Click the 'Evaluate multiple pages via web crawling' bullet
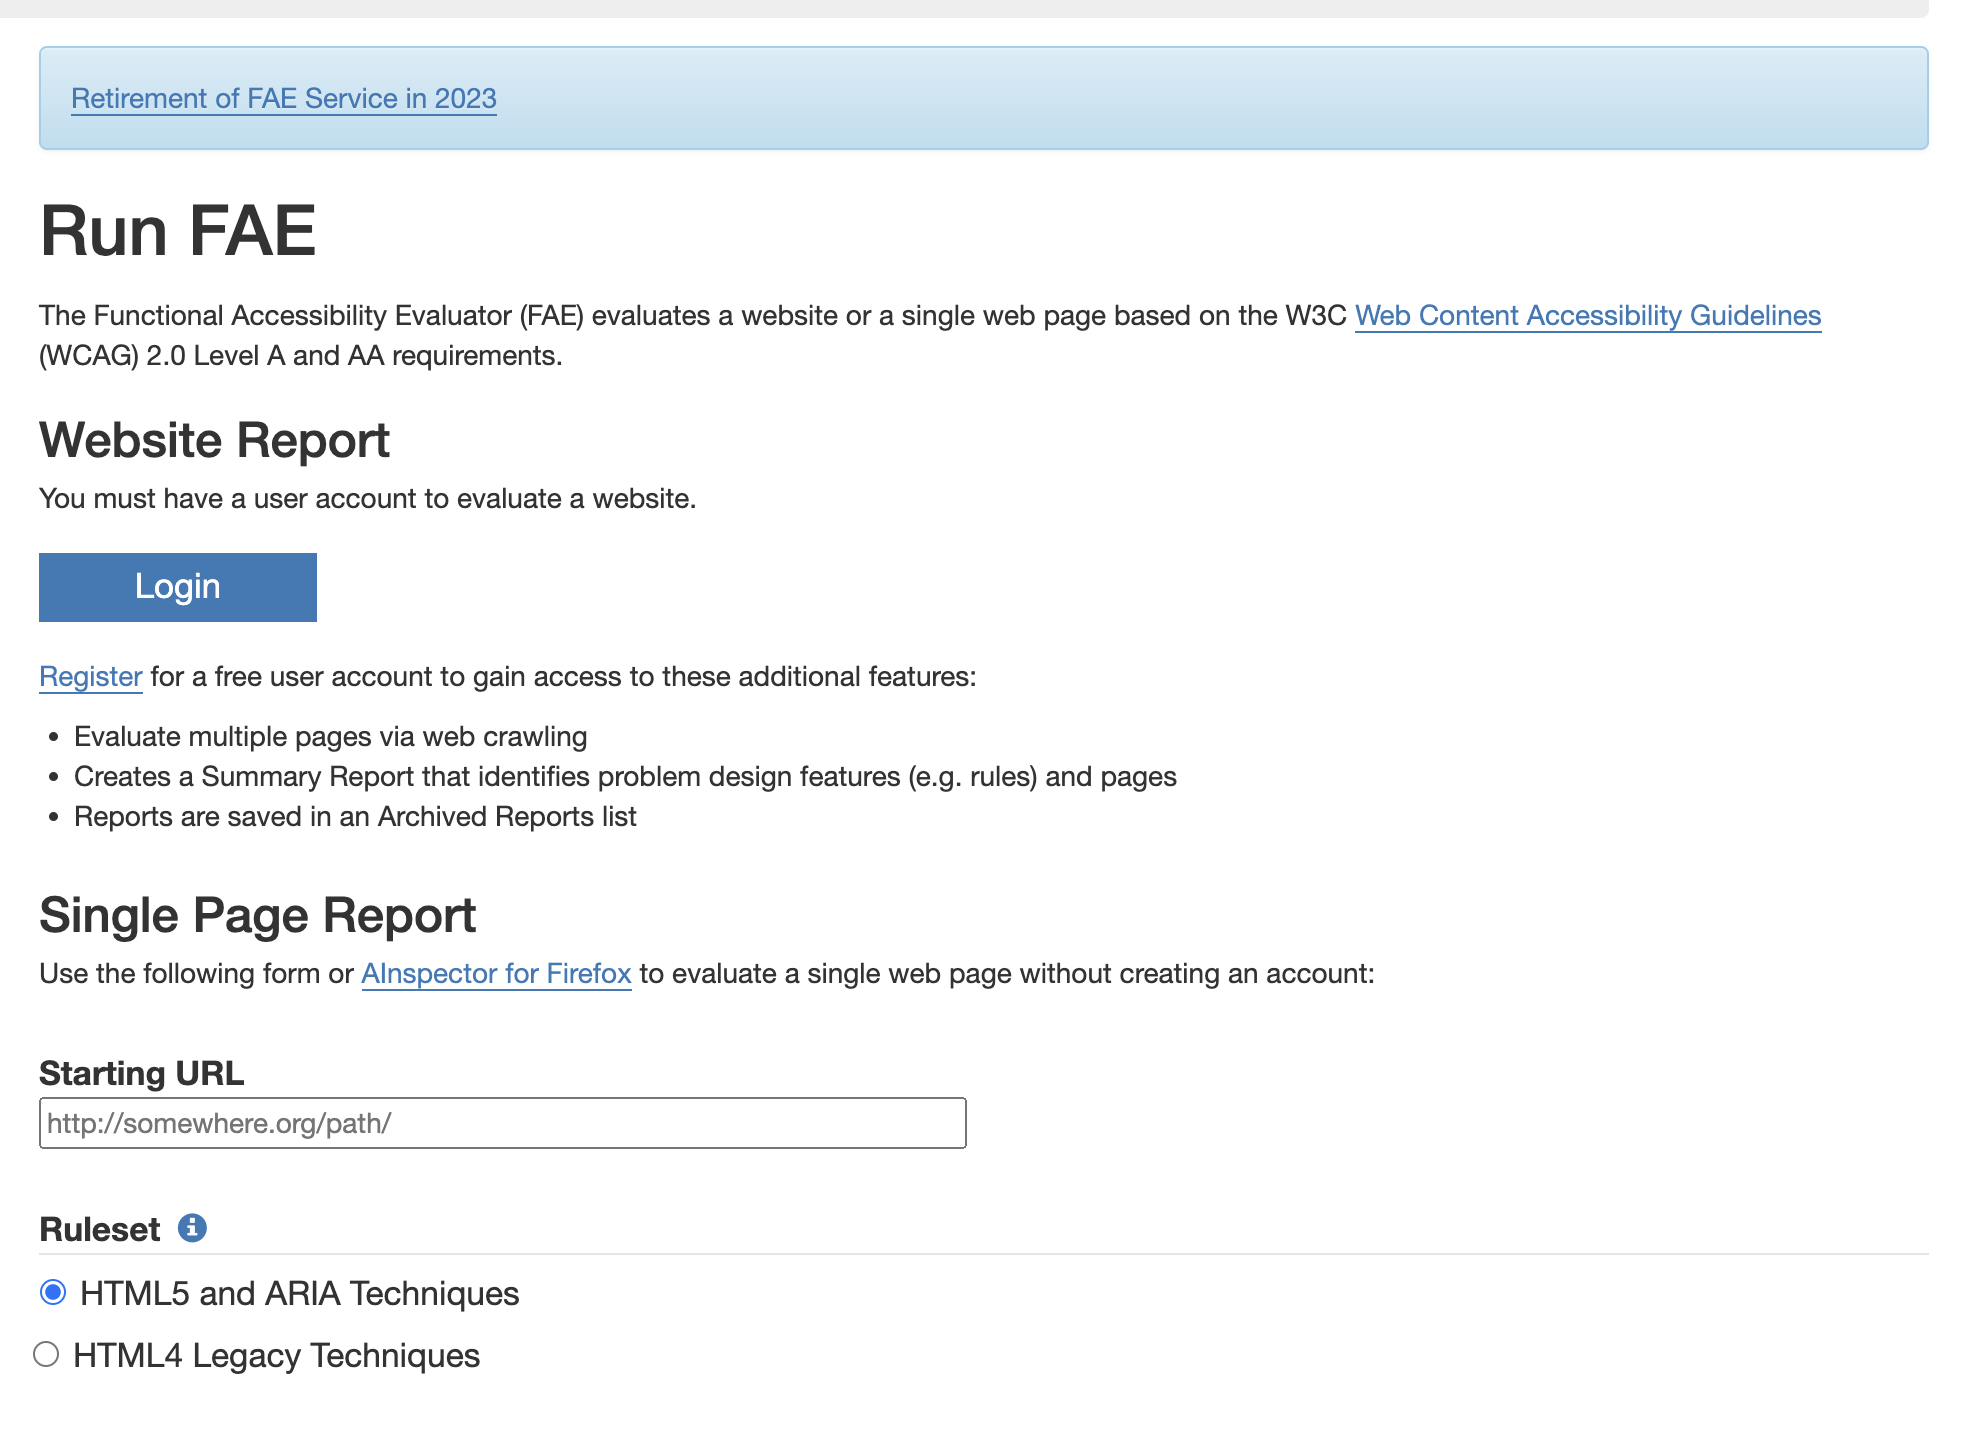1964x1438 pixels. tap(330, 736)
